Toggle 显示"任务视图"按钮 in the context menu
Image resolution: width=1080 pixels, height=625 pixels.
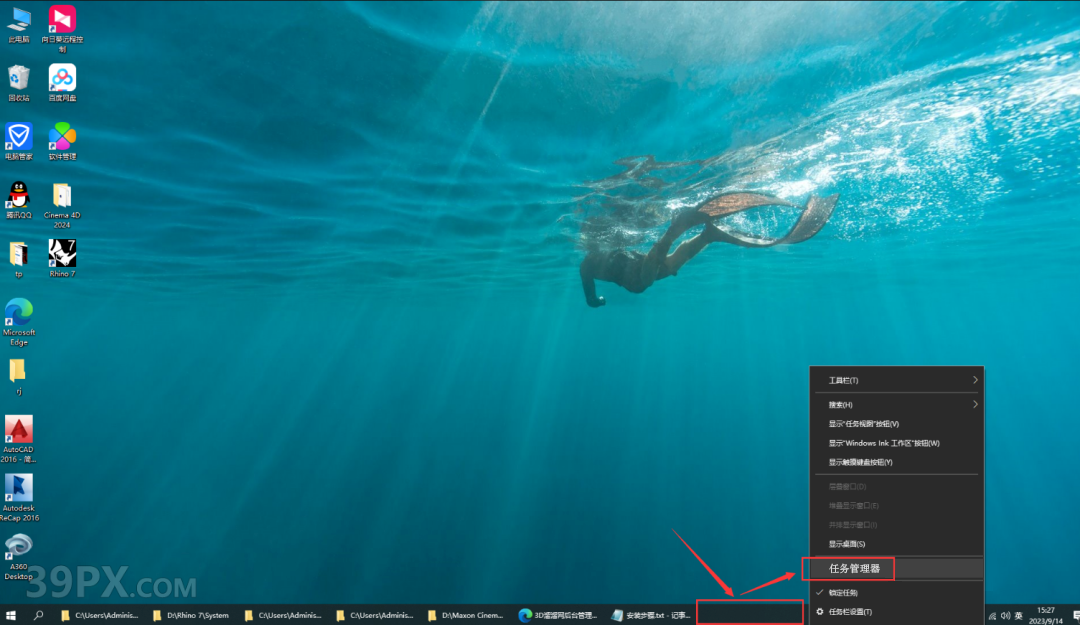[x=863, y=424]
